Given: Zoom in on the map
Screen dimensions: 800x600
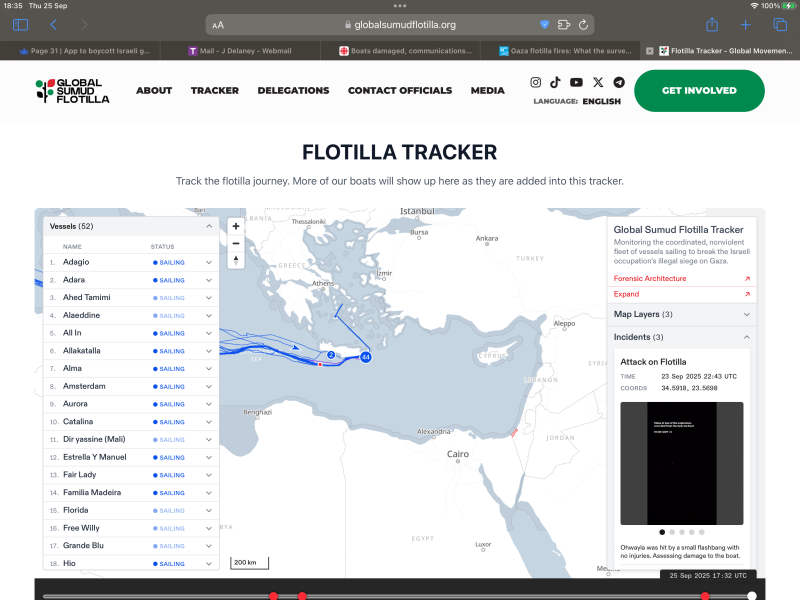Looking at the screenshot, I should tap(236, 226).
